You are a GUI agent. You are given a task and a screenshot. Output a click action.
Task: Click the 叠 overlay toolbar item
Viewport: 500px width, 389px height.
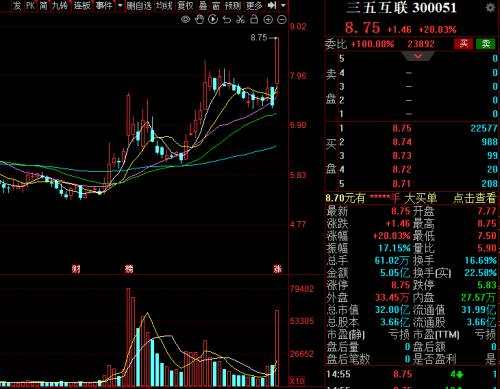coord(203,5)
